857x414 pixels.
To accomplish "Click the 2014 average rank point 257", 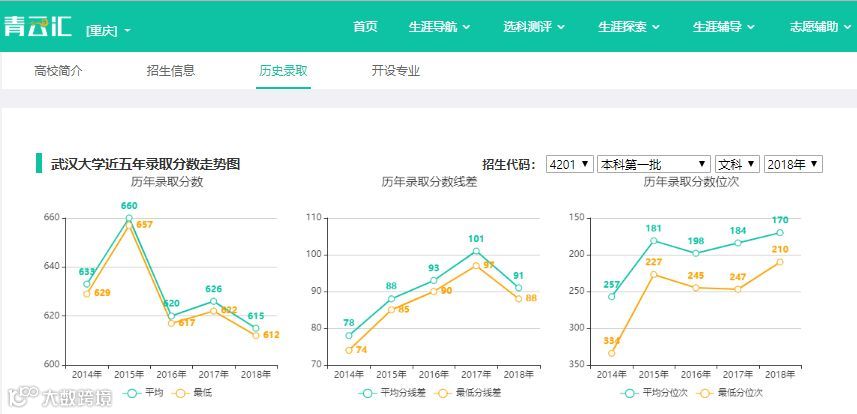I will 612,296.
